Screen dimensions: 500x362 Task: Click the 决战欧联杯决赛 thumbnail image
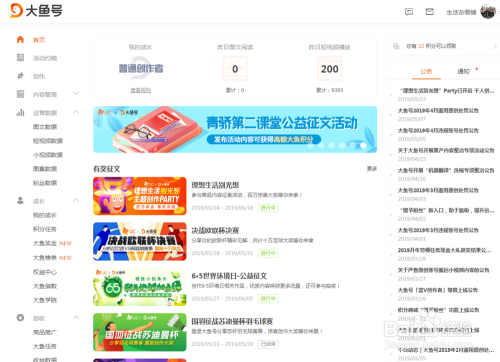point(140,241)
